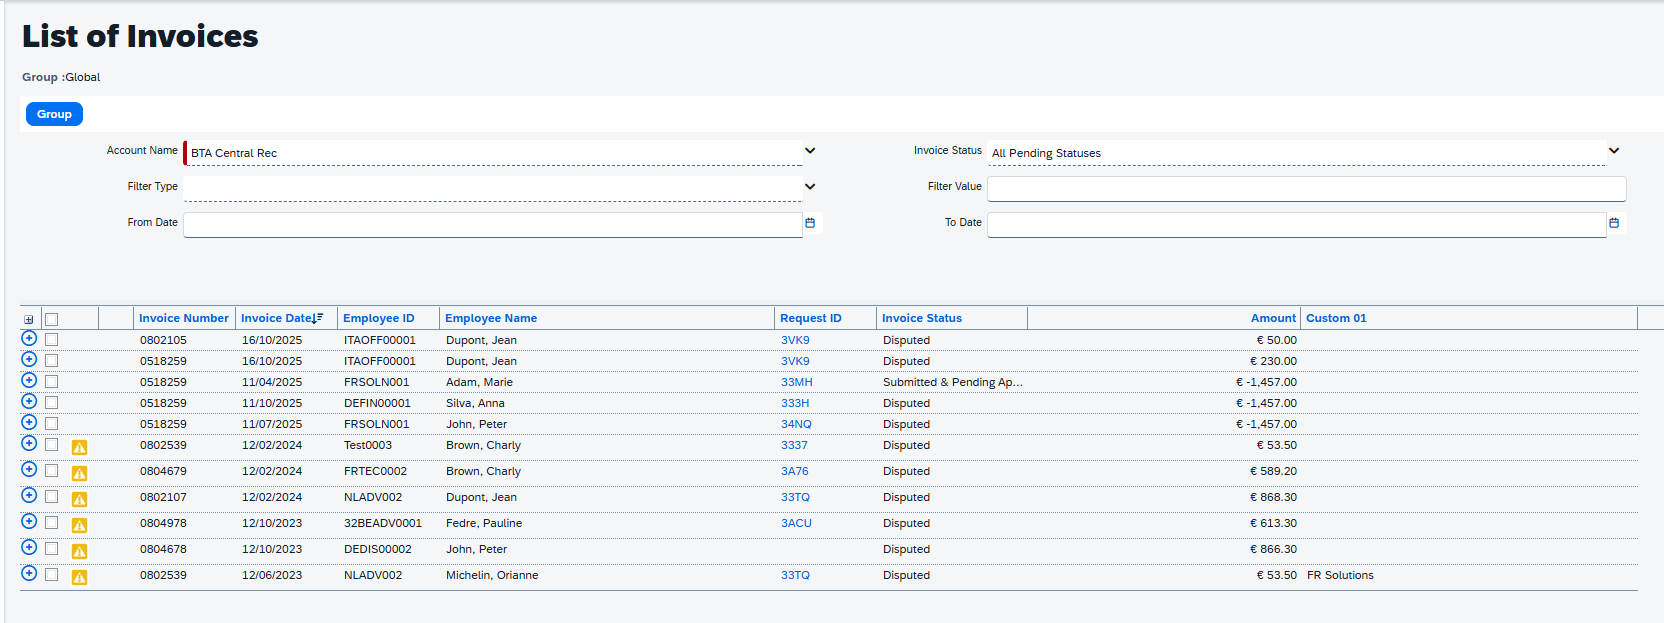Viewport: 1664px width, 623px height.
Task: Click the warning icon for invoice 0804978
Action: (x=79, y=525)
